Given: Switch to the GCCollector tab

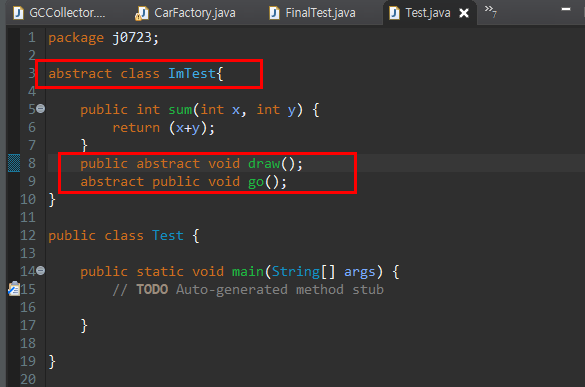Looking at the screenshot, I should 59,13.
